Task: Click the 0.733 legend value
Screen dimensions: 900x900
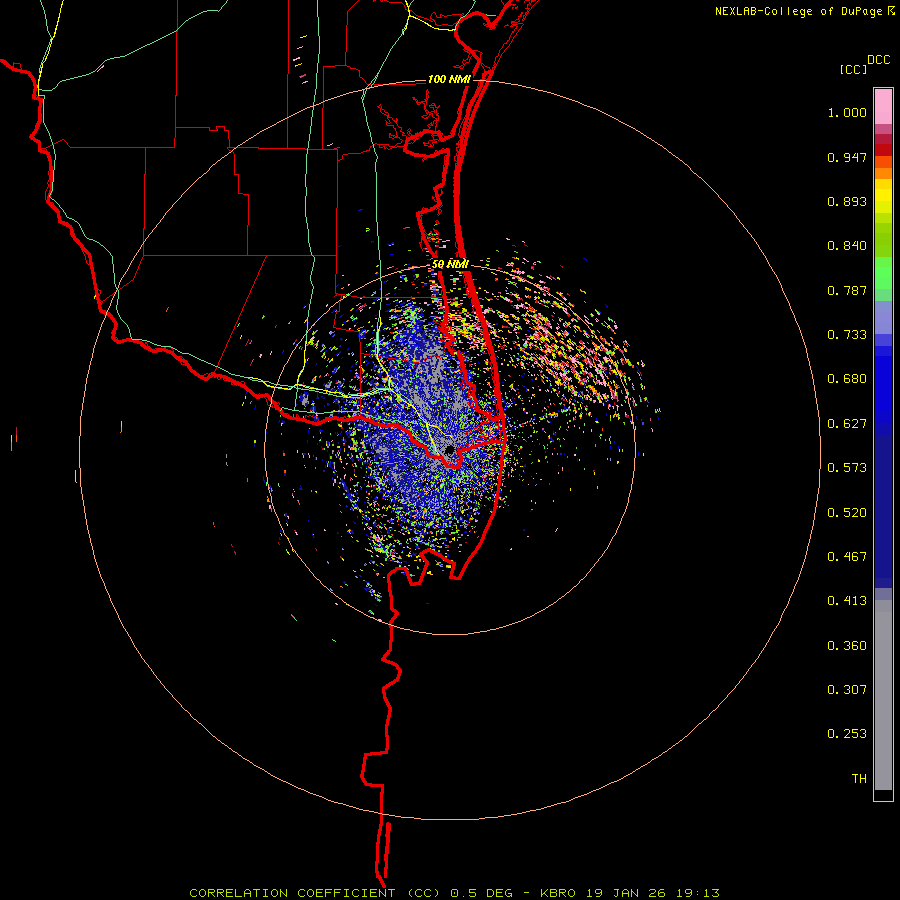Action: tap(847, 335)
